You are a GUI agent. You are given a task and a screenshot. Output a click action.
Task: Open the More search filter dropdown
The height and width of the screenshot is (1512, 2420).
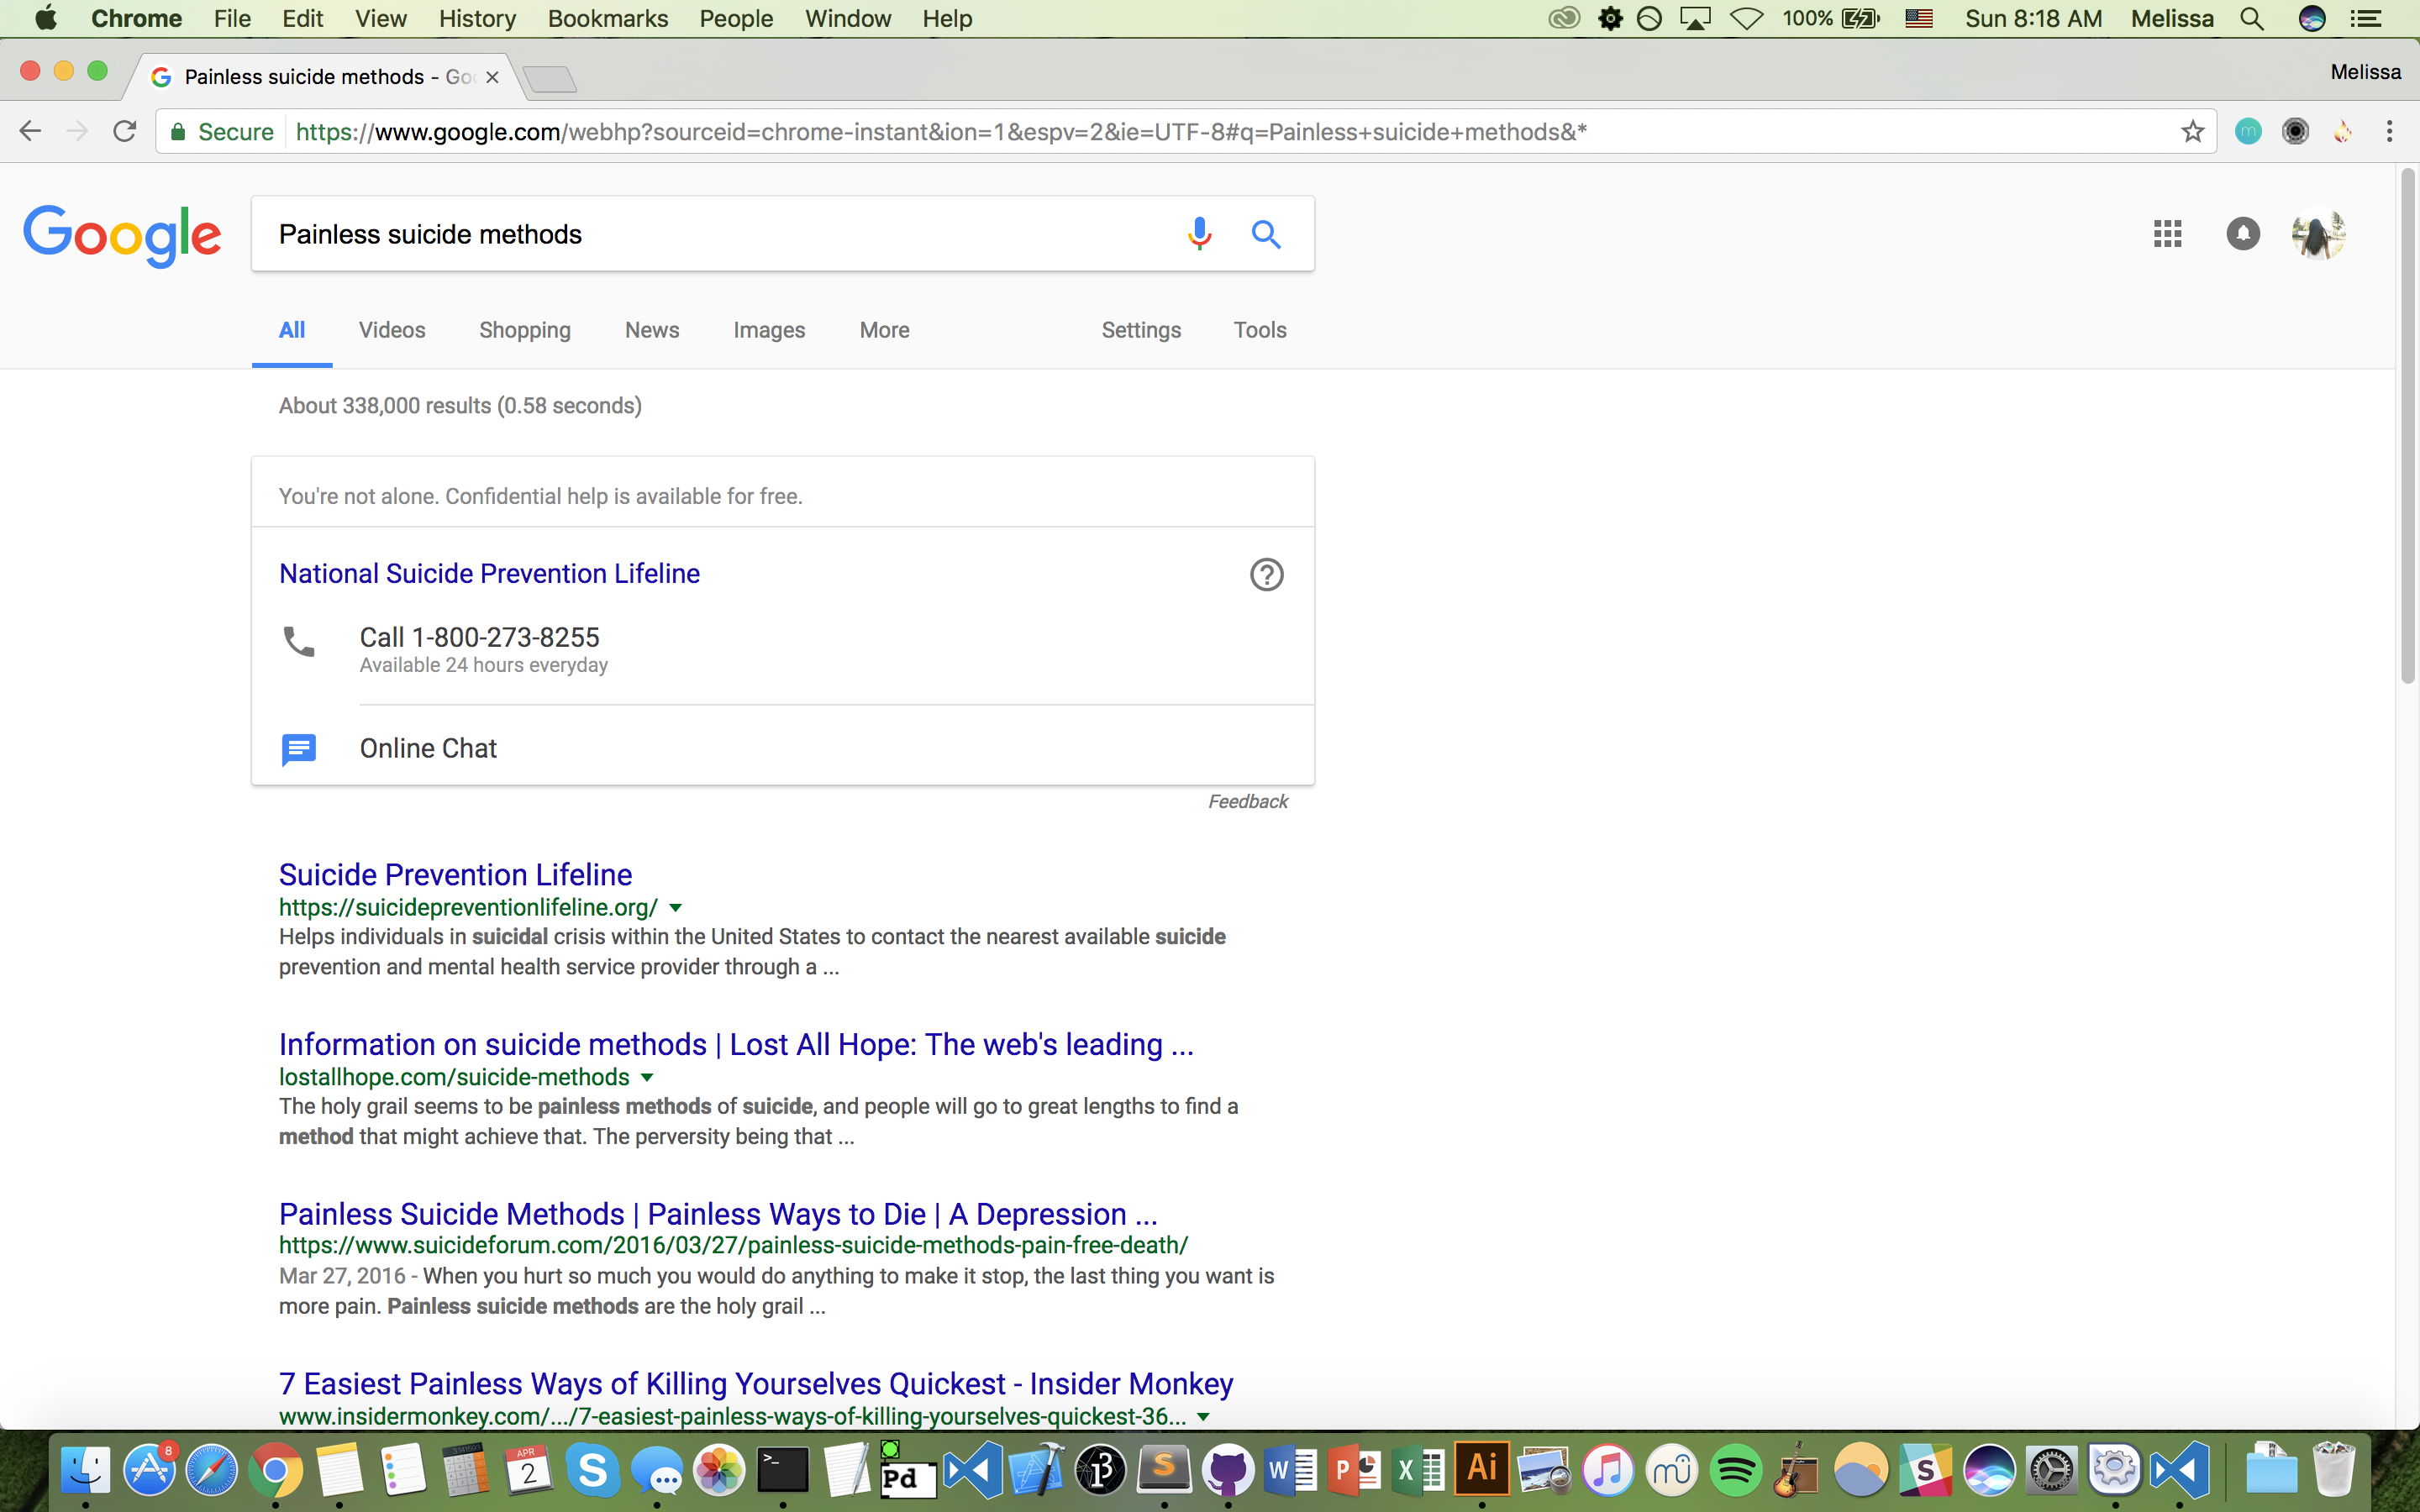click(x=884, y=330)
